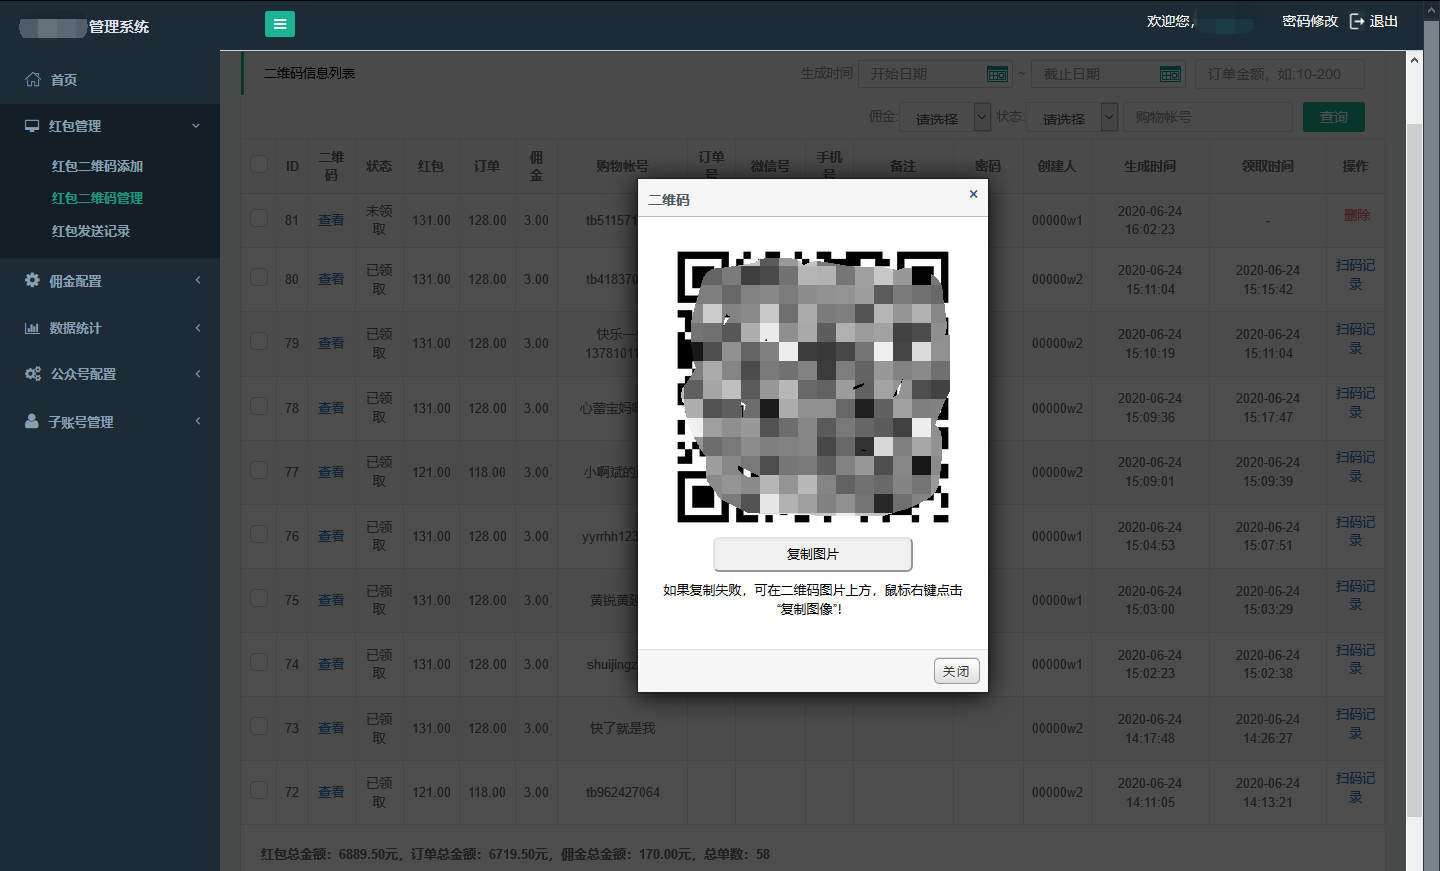Click 查看 link for row ID 81
The image size is (1440, 871).
pos(331,220)
